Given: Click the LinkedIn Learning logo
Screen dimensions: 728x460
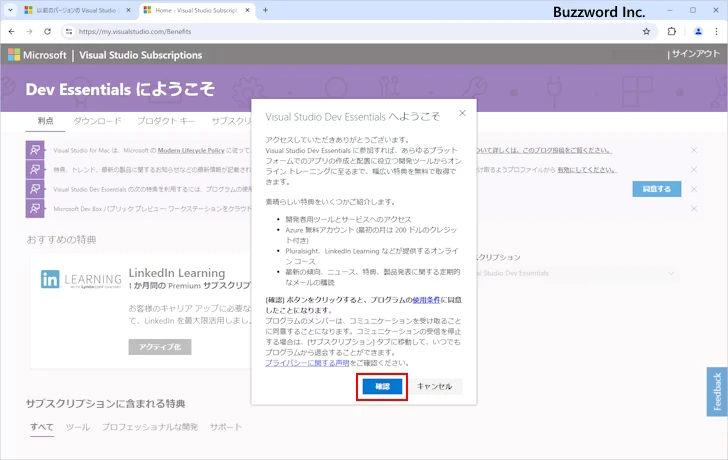Looking at the screenshot, I should (x=81, y=279).
